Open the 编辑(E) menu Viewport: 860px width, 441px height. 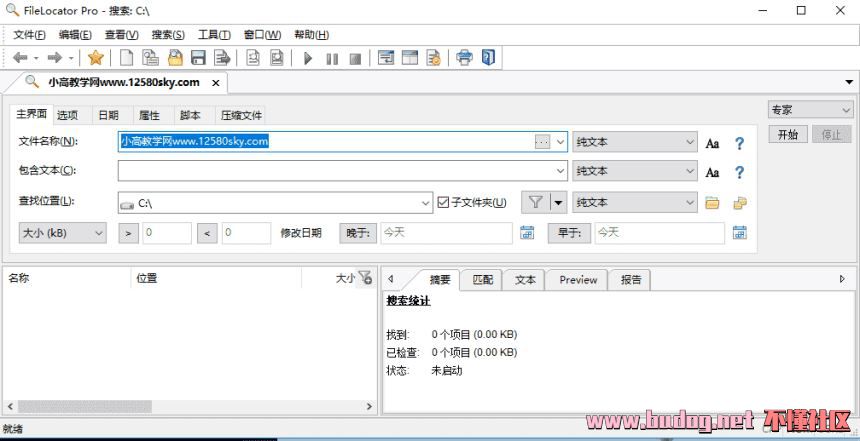[x=75, y=35]
